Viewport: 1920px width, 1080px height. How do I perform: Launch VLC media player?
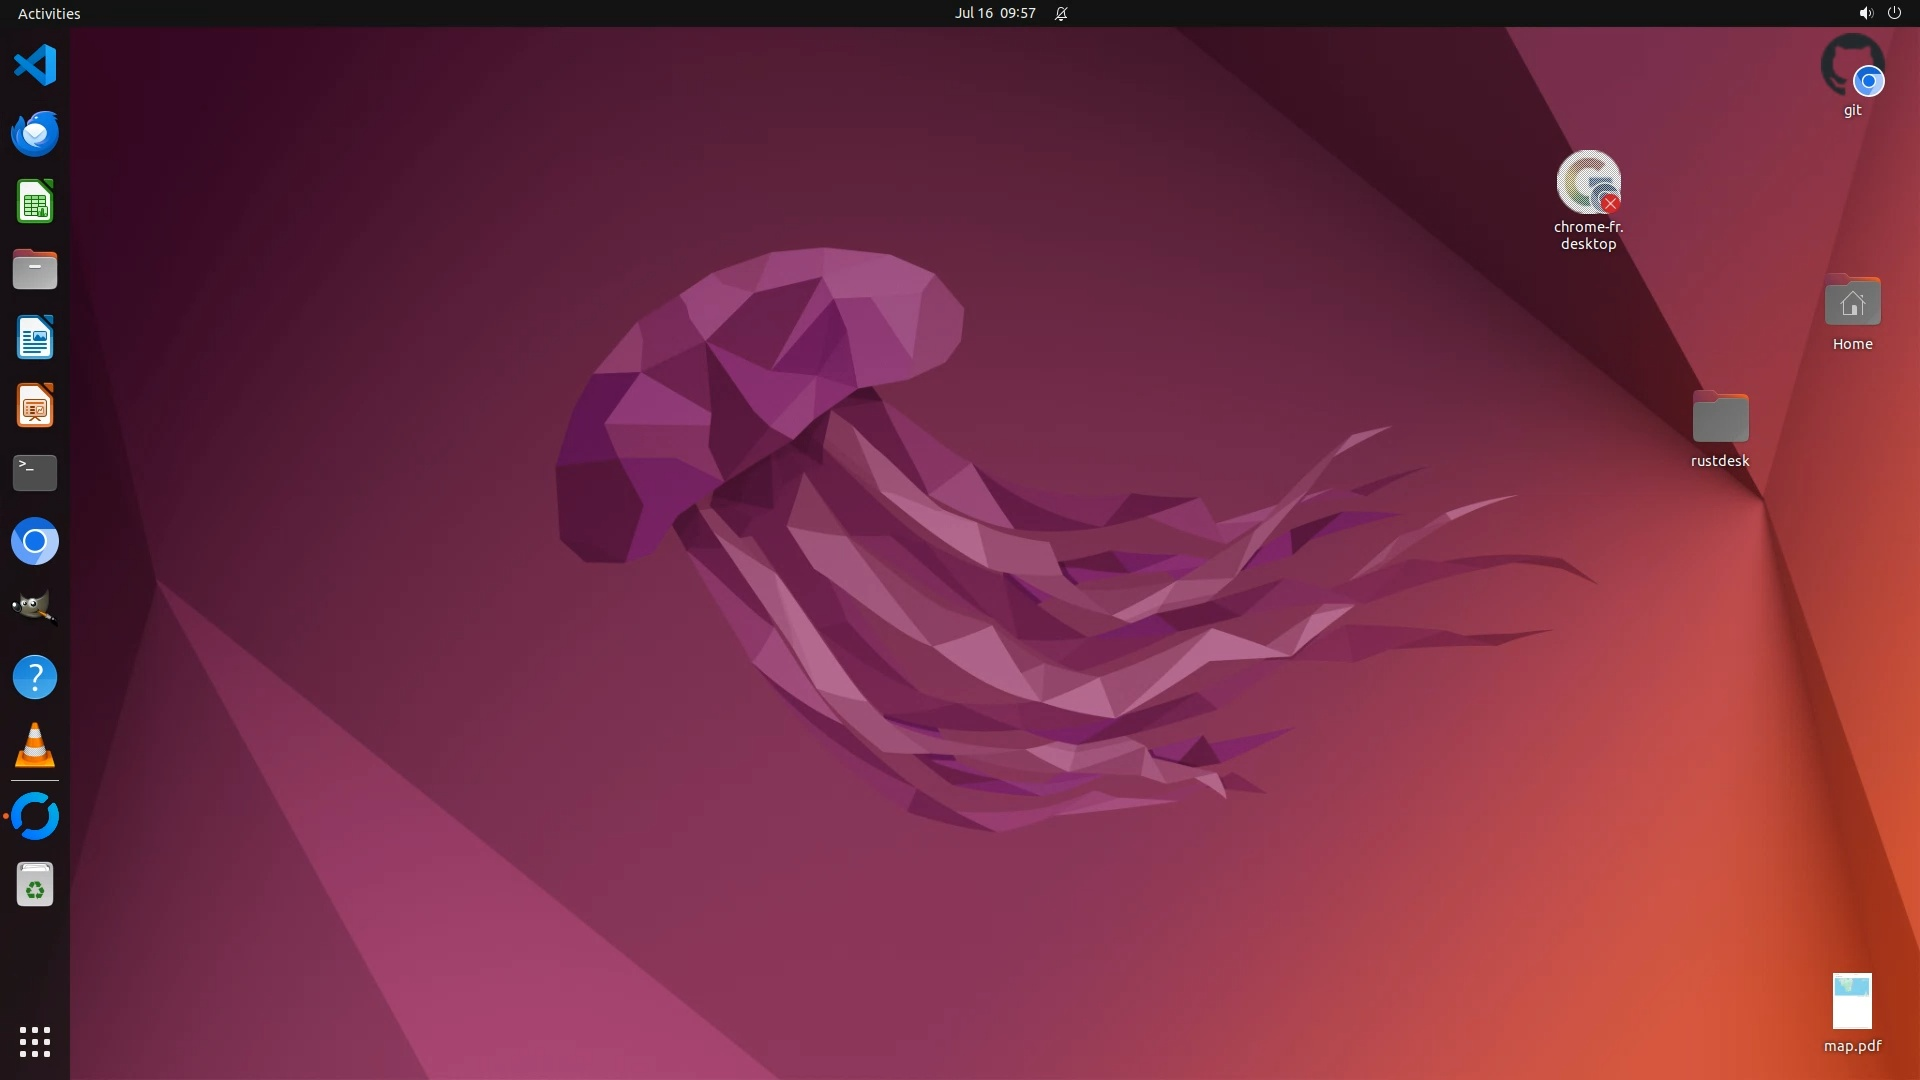click(x=35, y=746)
